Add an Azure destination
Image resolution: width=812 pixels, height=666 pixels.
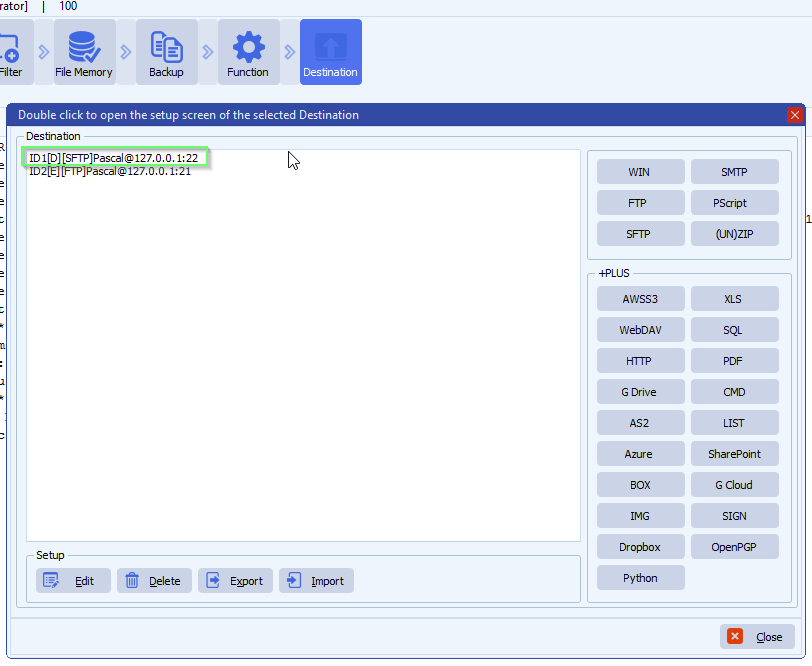[x=641, y=454]
